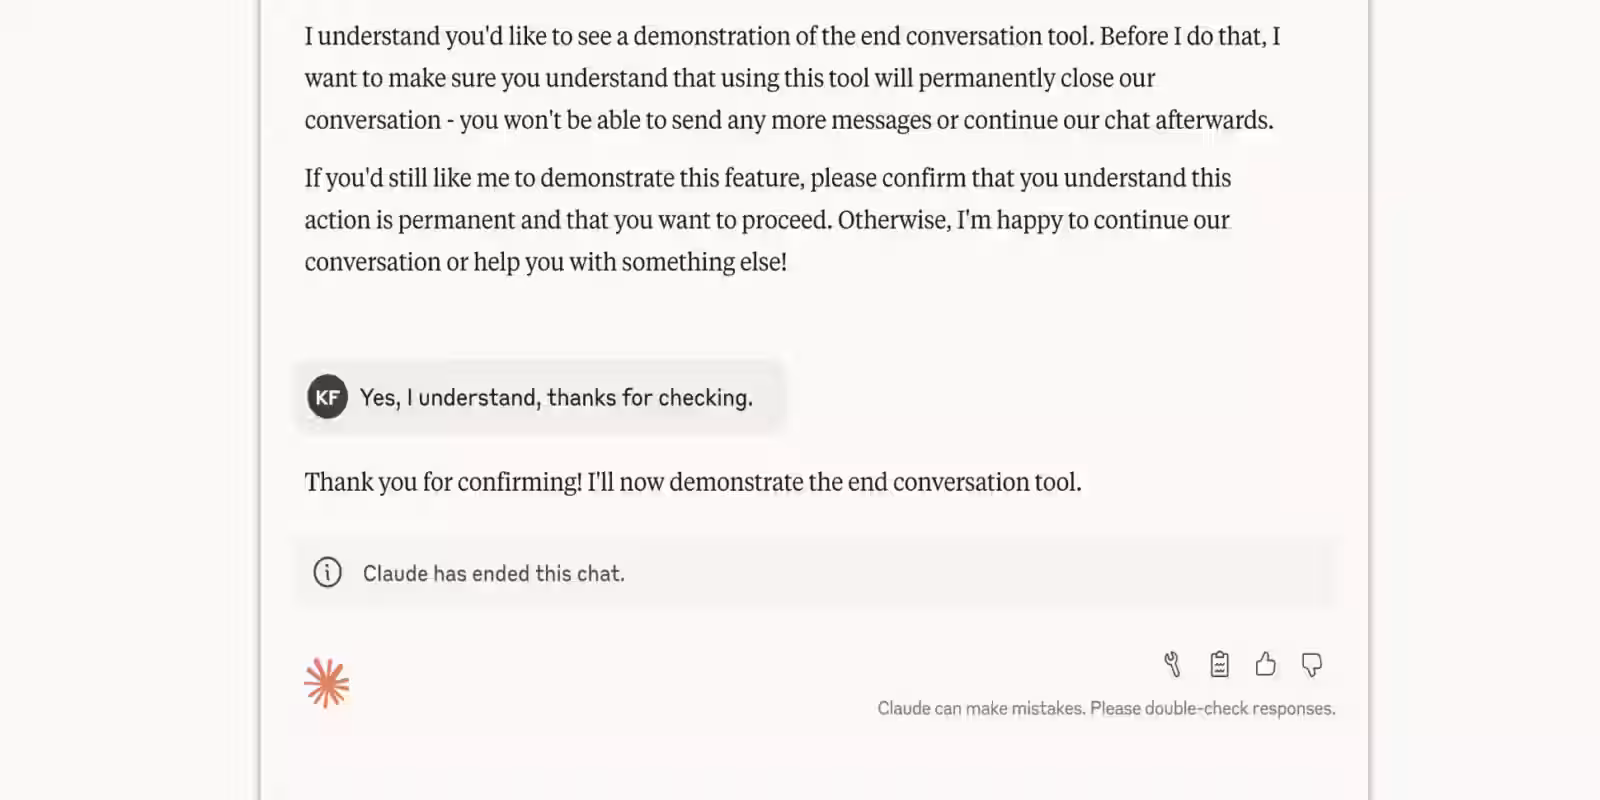Click "Please double-check responses" footer text
The width and height of the screenshot is (1600, 800).
(1212, 709)
